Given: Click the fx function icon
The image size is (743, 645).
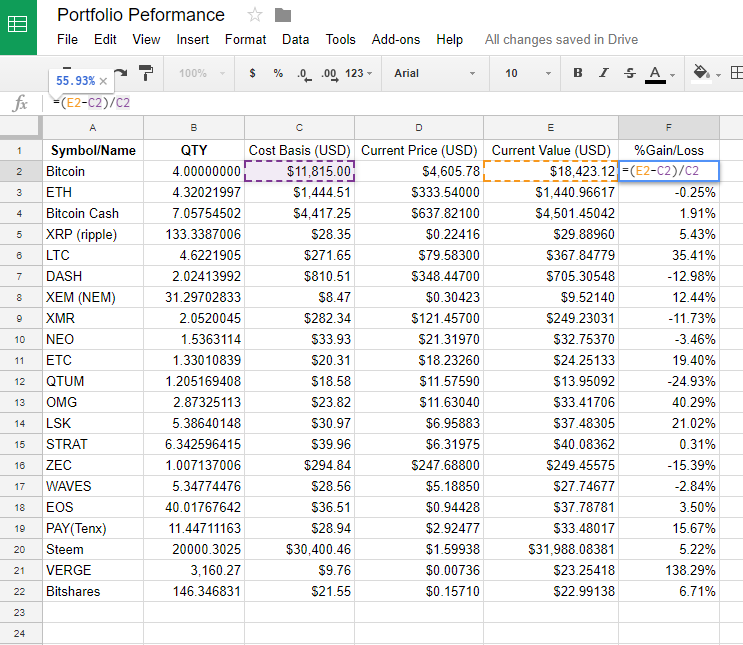Looking at the screenshot, I should [20, 103].
